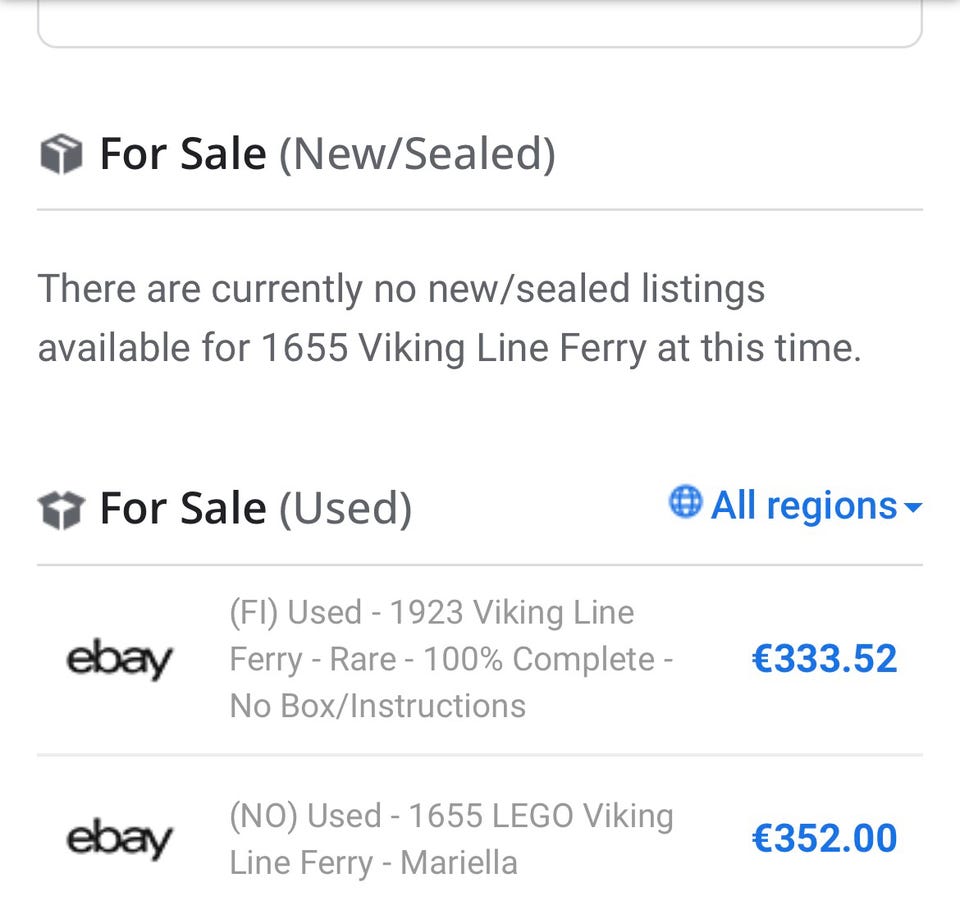Screen dimensions: 960x910
Task: Open the 1655 LEGO Viking Line Ferry Mariella listing
Action: tap(451, 839)
